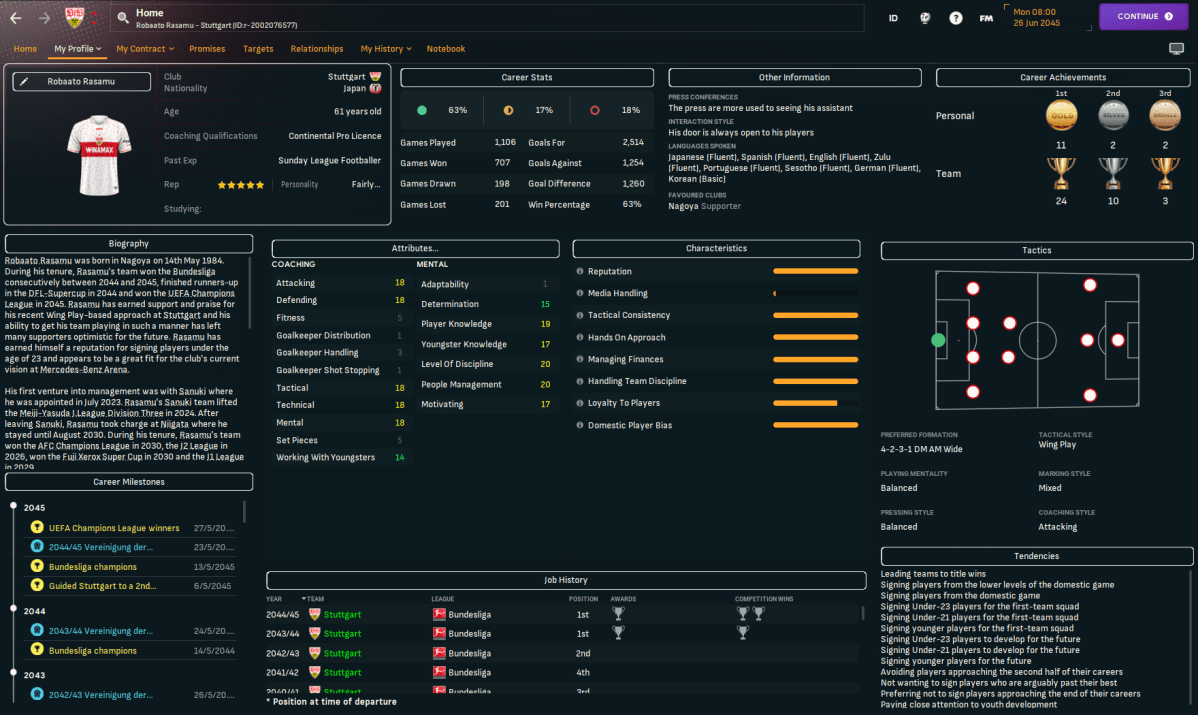Image resolution: width=1198 pixels, height=715 pixels.
Task: Click the gold medal under Personal achievements
Action: pyautogui.click(x=1061, y=117)
